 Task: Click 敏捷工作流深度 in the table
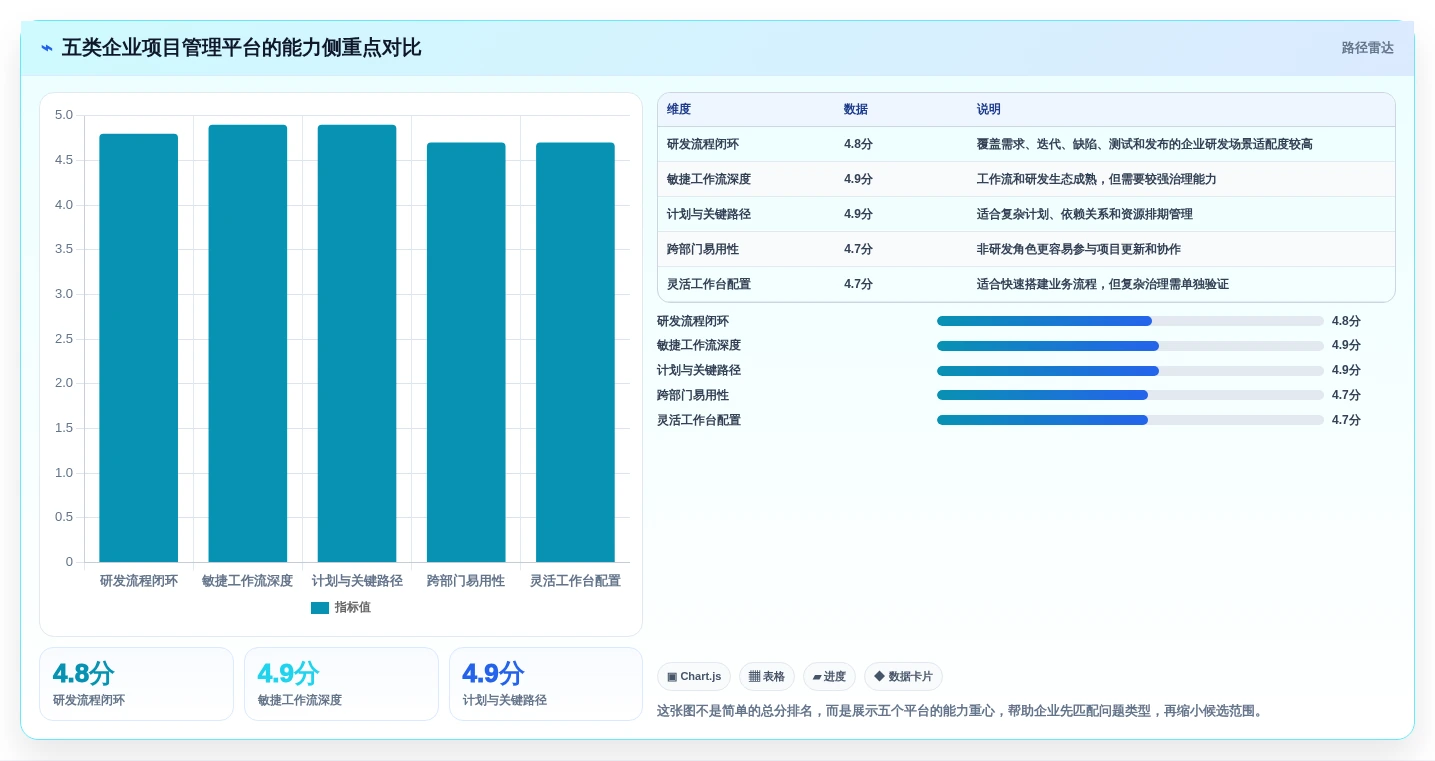click(x=709, y=179)
